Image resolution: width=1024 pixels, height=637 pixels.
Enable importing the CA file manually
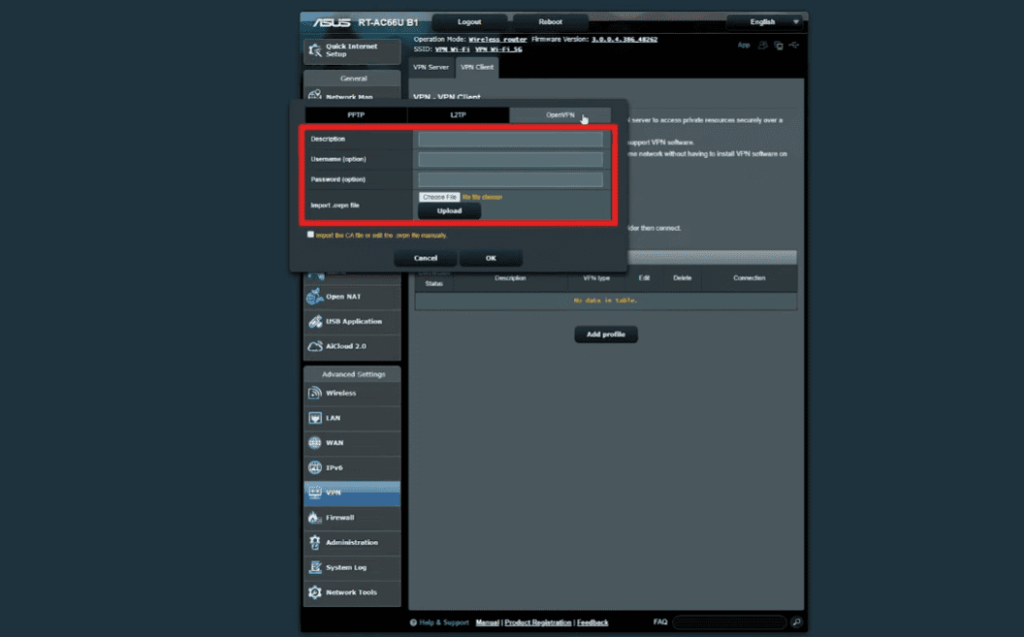click(x=311, y=233)
